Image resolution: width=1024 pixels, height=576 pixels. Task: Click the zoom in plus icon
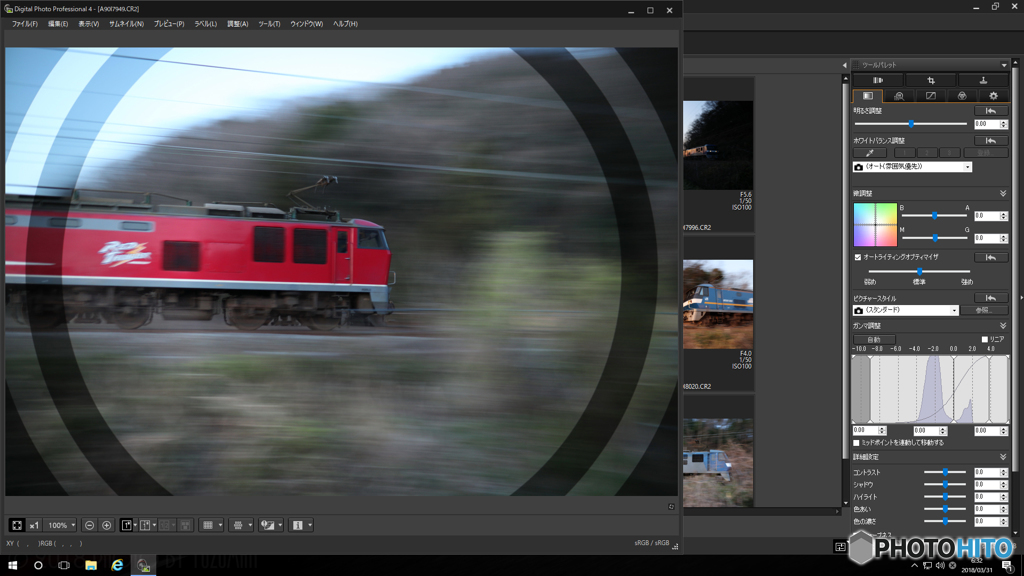click(106, 525)
